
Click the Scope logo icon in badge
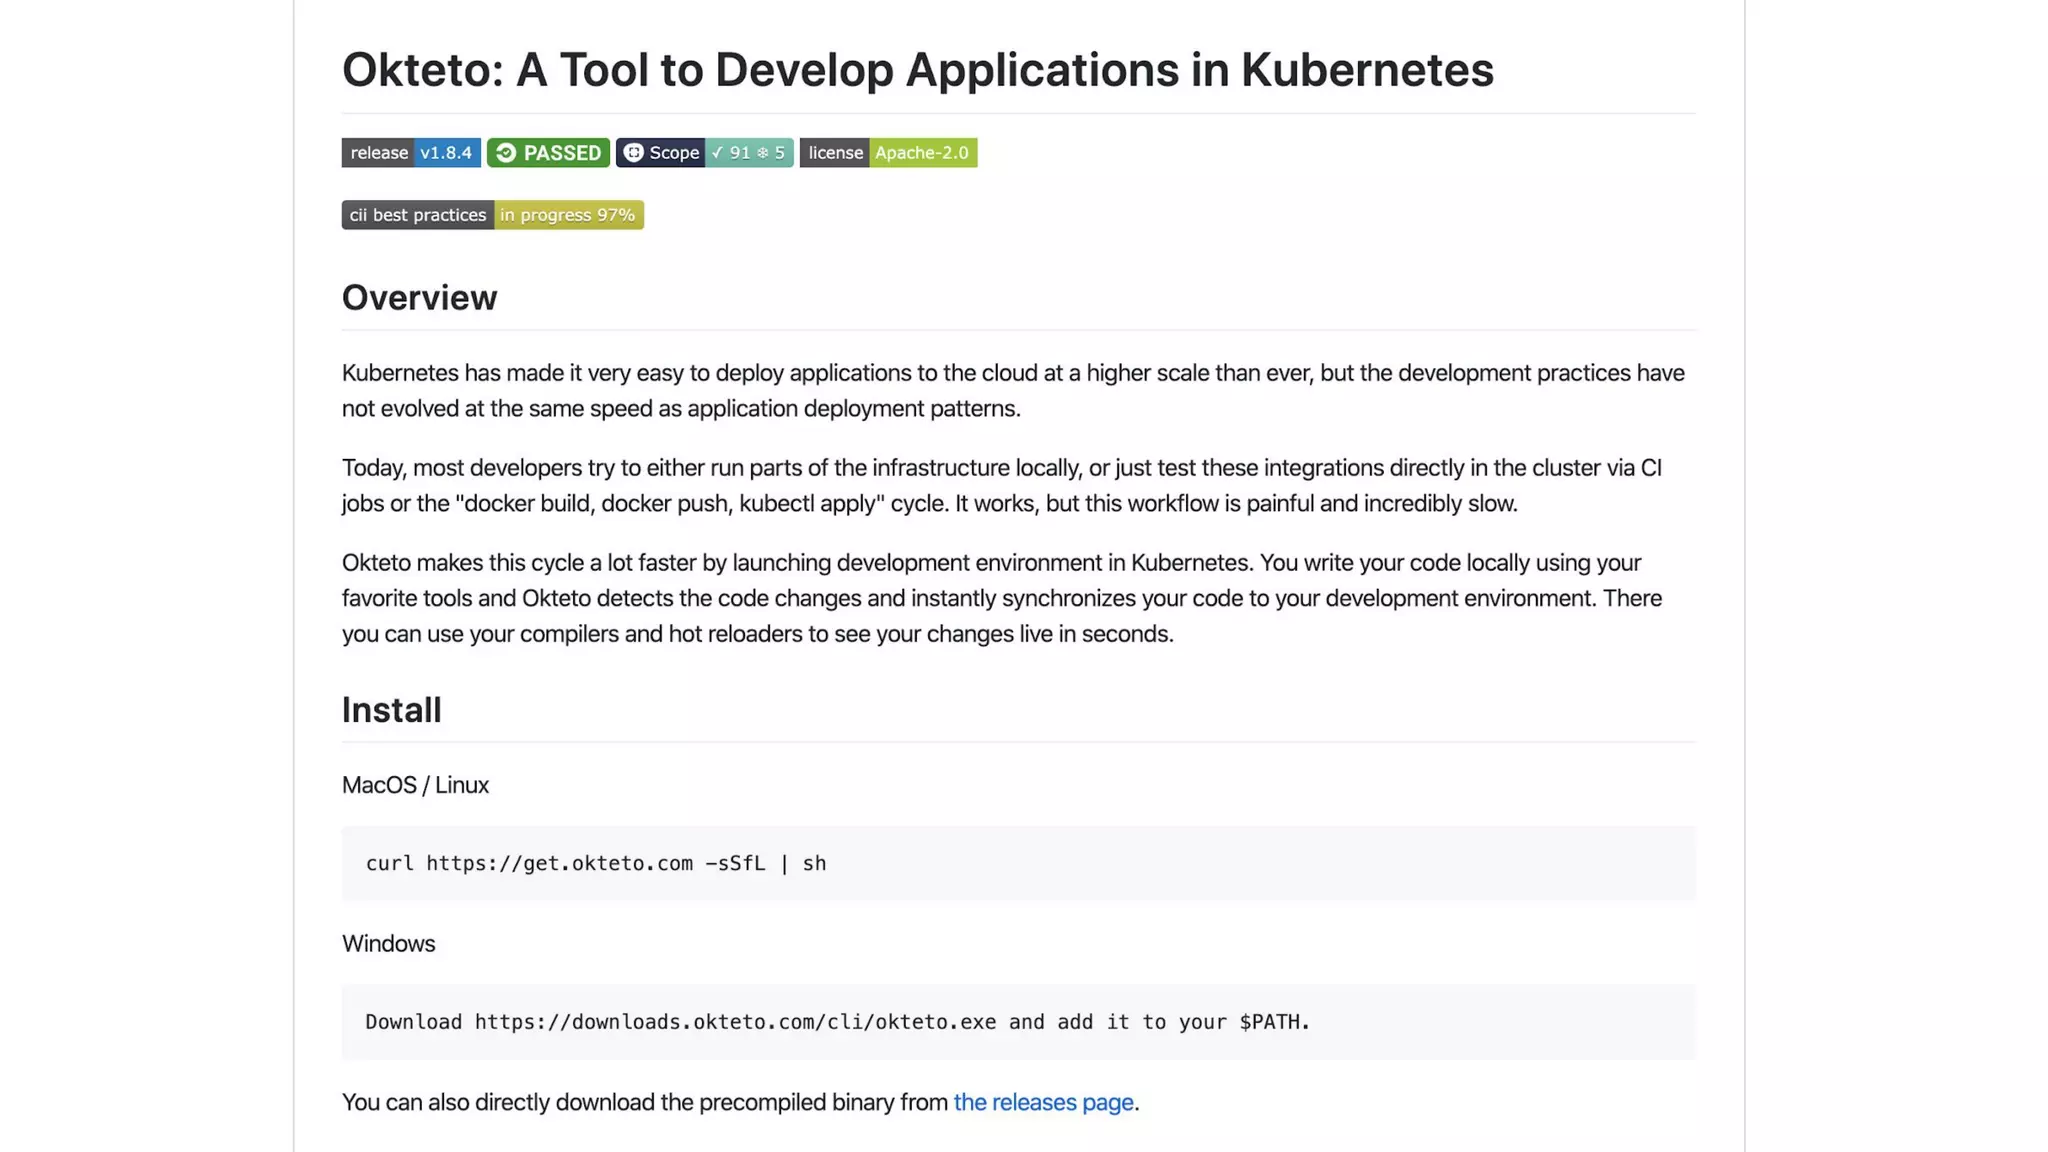coord(634,152)
